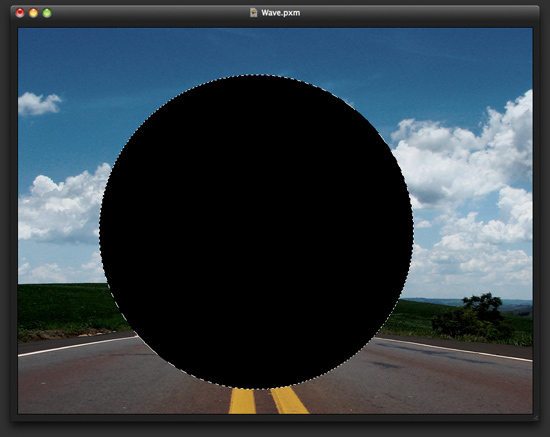
Task: Click the left yellow road stripe
Action: click(x=242, y=401)
